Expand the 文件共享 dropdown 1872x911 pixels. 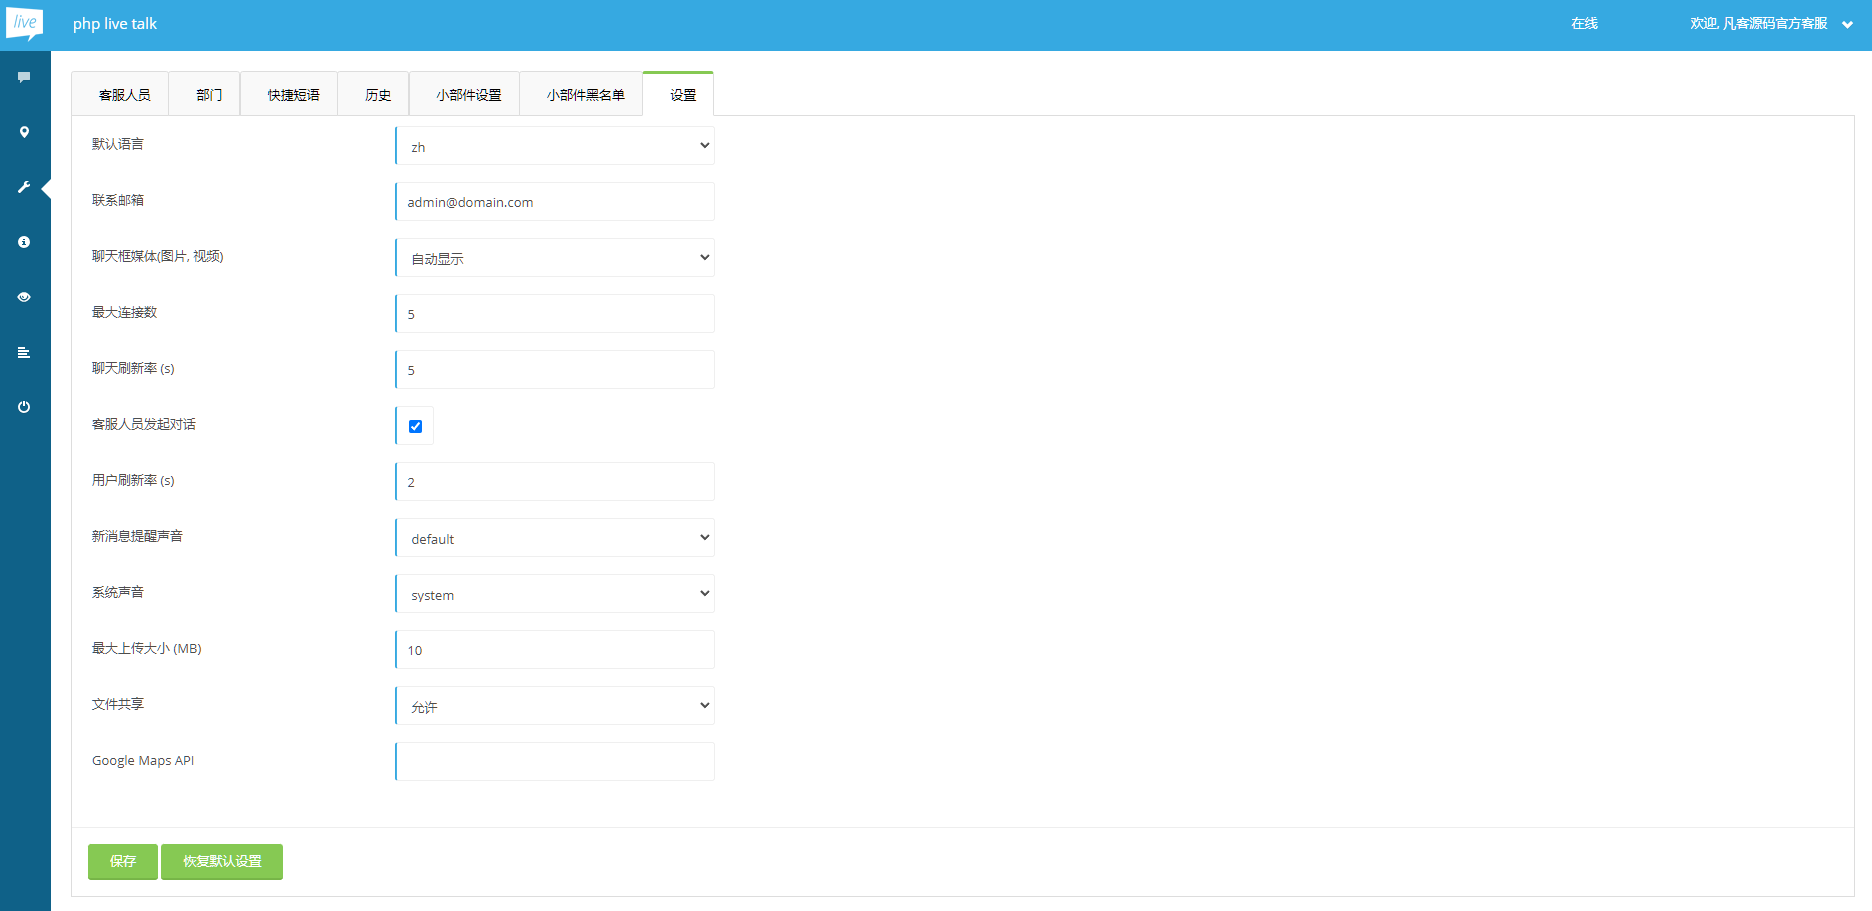pos(555,706)
